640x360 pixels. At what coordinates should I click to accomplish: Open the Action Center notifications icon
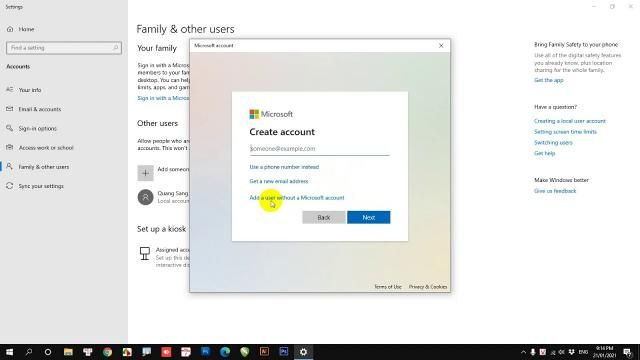[627, 352]
